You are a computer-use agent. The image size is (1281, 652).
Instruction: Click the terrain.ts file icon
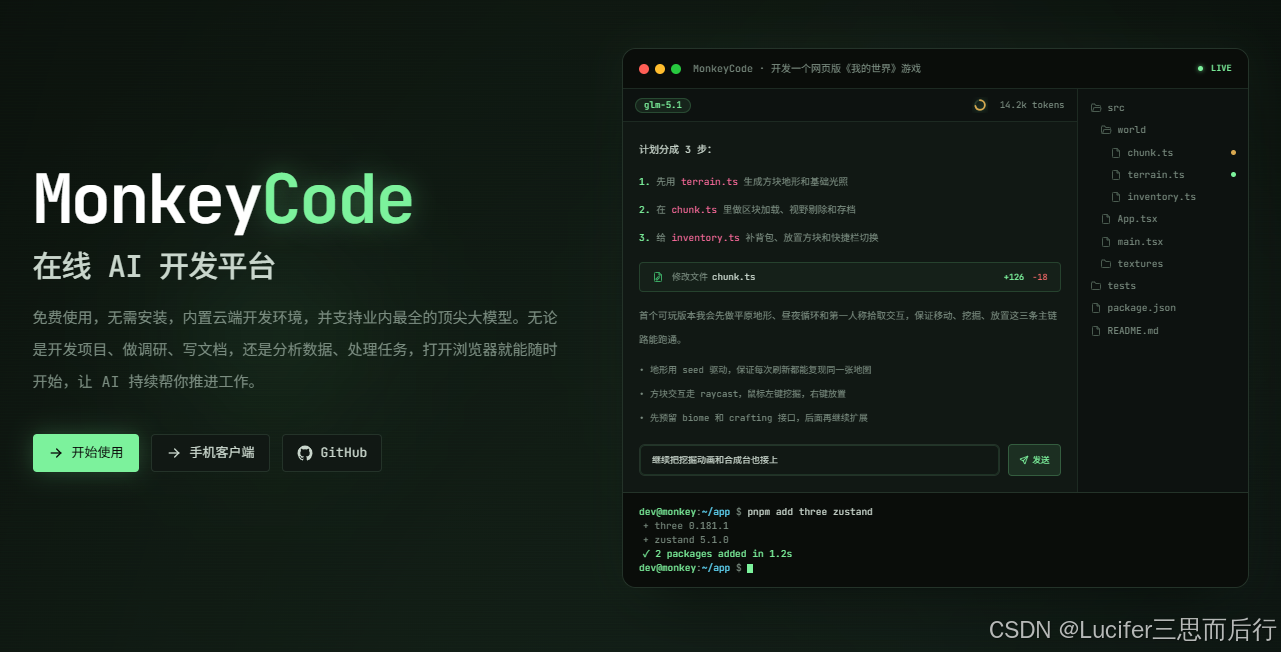[x=1116, y=175]
